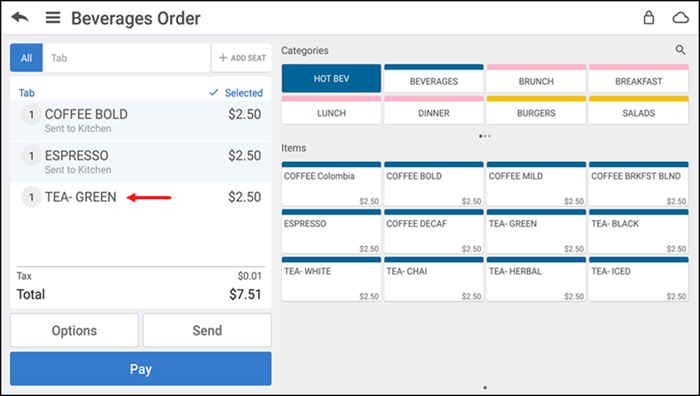This screenshot has width=700, height=396.
Task: Click the quantity badge beside TEA- GREEN
Action: 31,197
